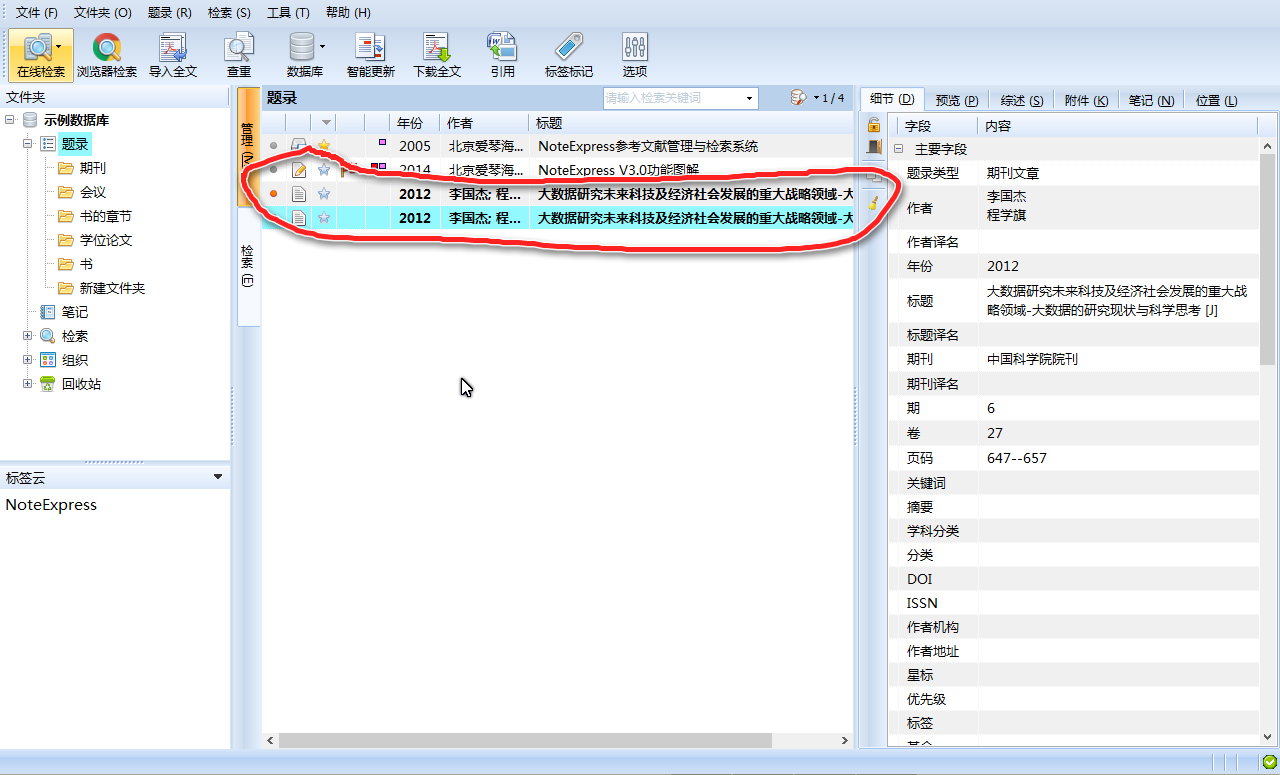Click the database filter icon next to 1/4

[x=798, y=97]
